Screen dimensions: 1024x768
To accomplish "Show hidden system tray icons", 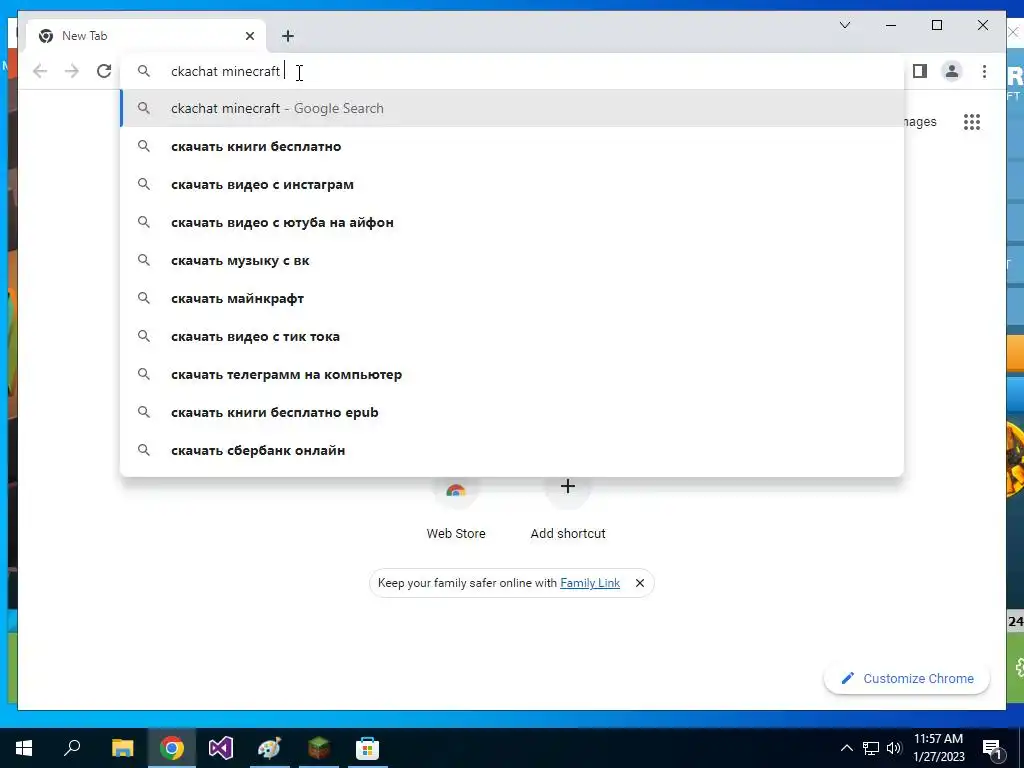I will [846, 748].
